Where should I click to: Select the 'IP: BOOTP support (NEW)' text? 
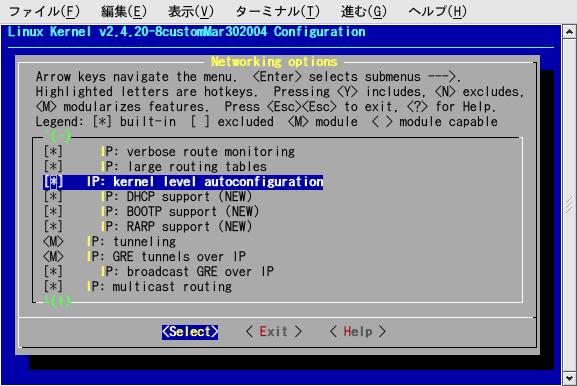click(x=180, y=212)
